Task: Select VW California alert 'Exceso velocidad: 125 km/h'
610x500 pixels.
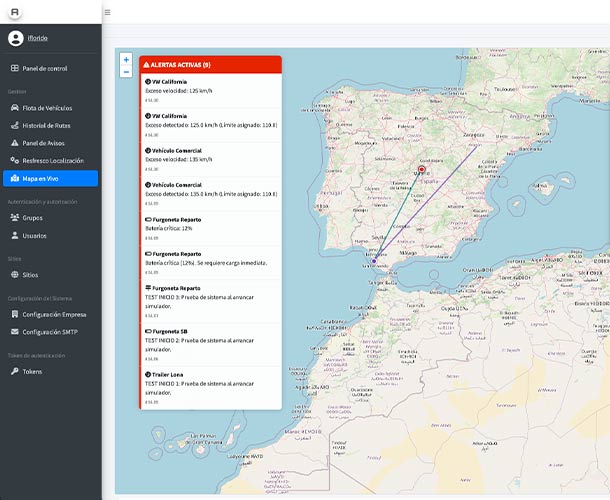Action: [211, 91]
